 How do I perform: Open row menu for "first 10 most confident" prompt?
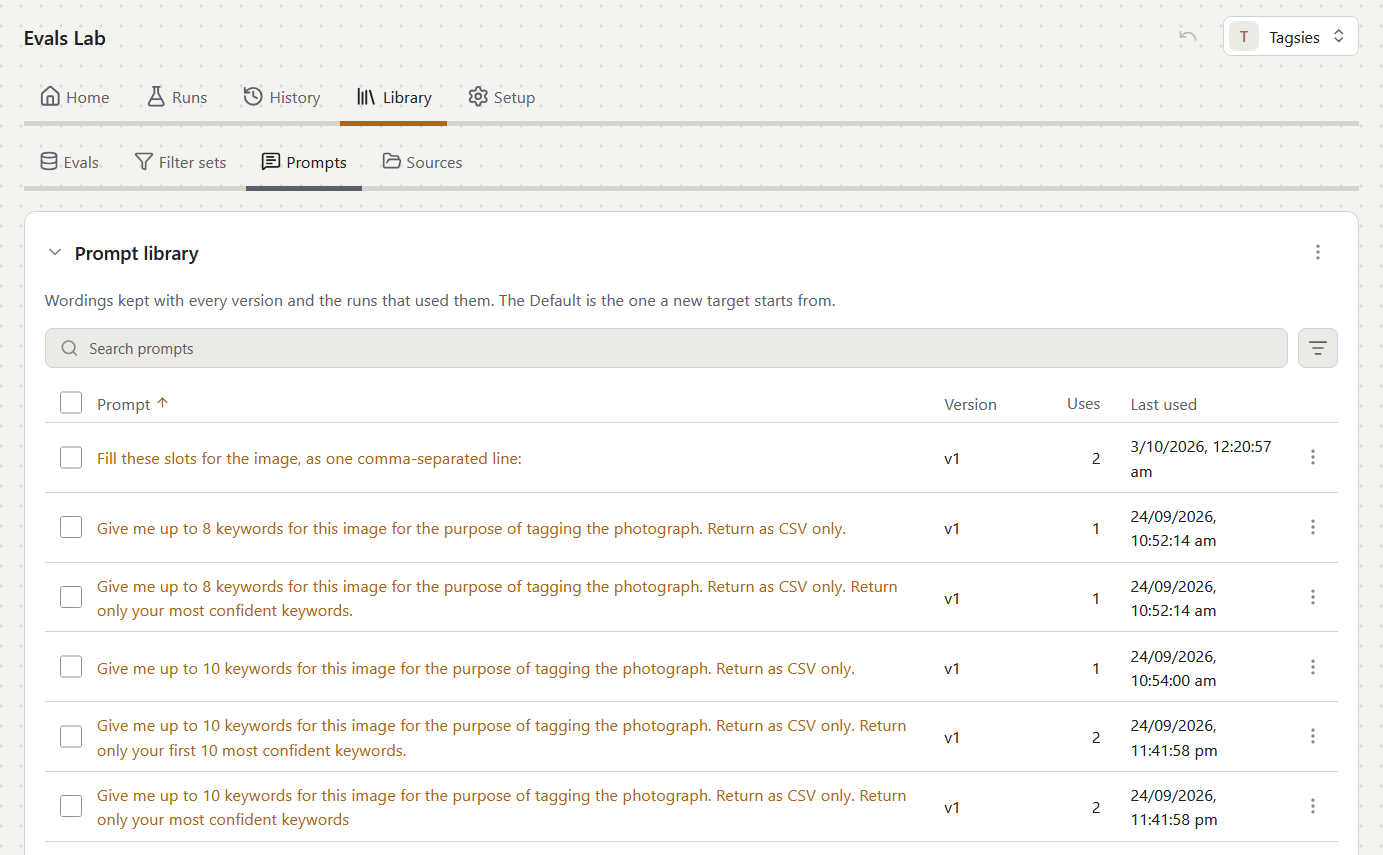pyautogui.click(x=1313, y=736)
